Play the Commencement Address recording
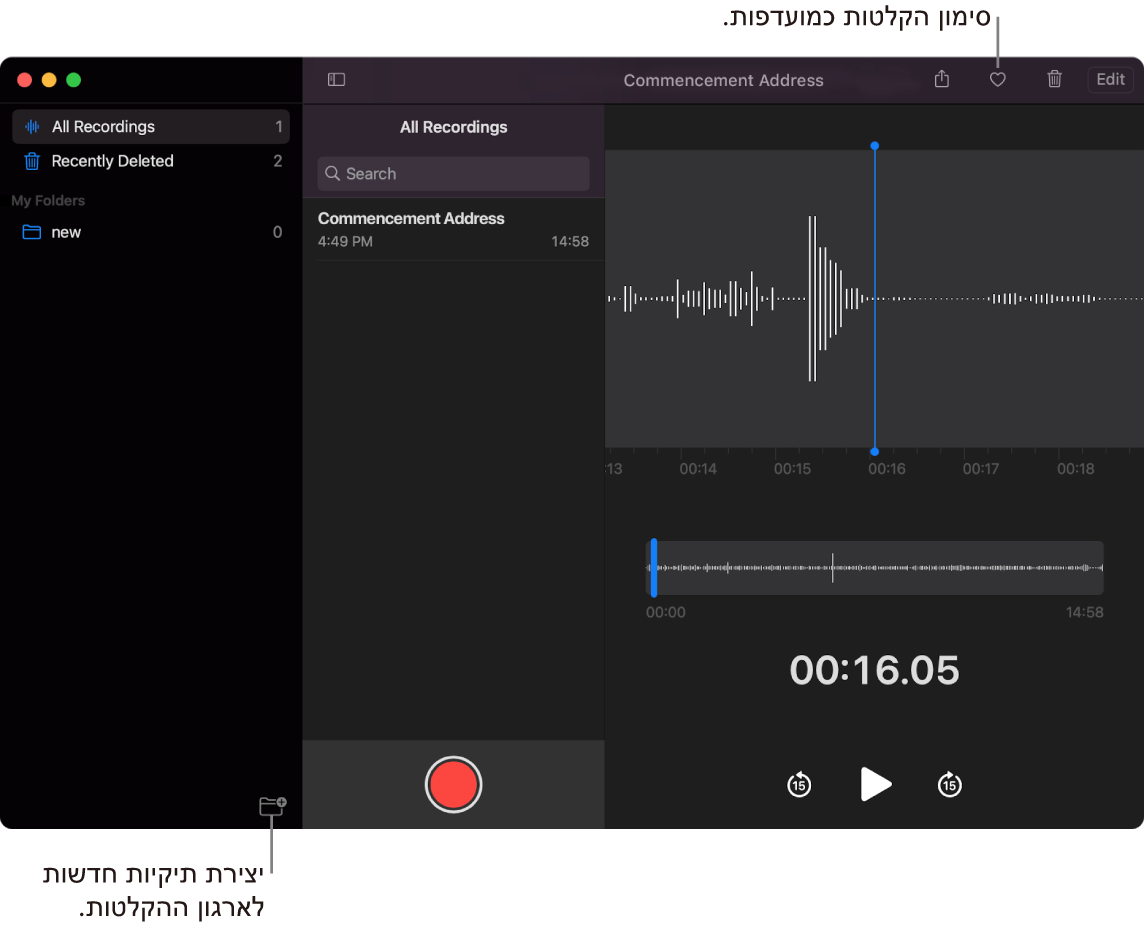 coord(876,784)
